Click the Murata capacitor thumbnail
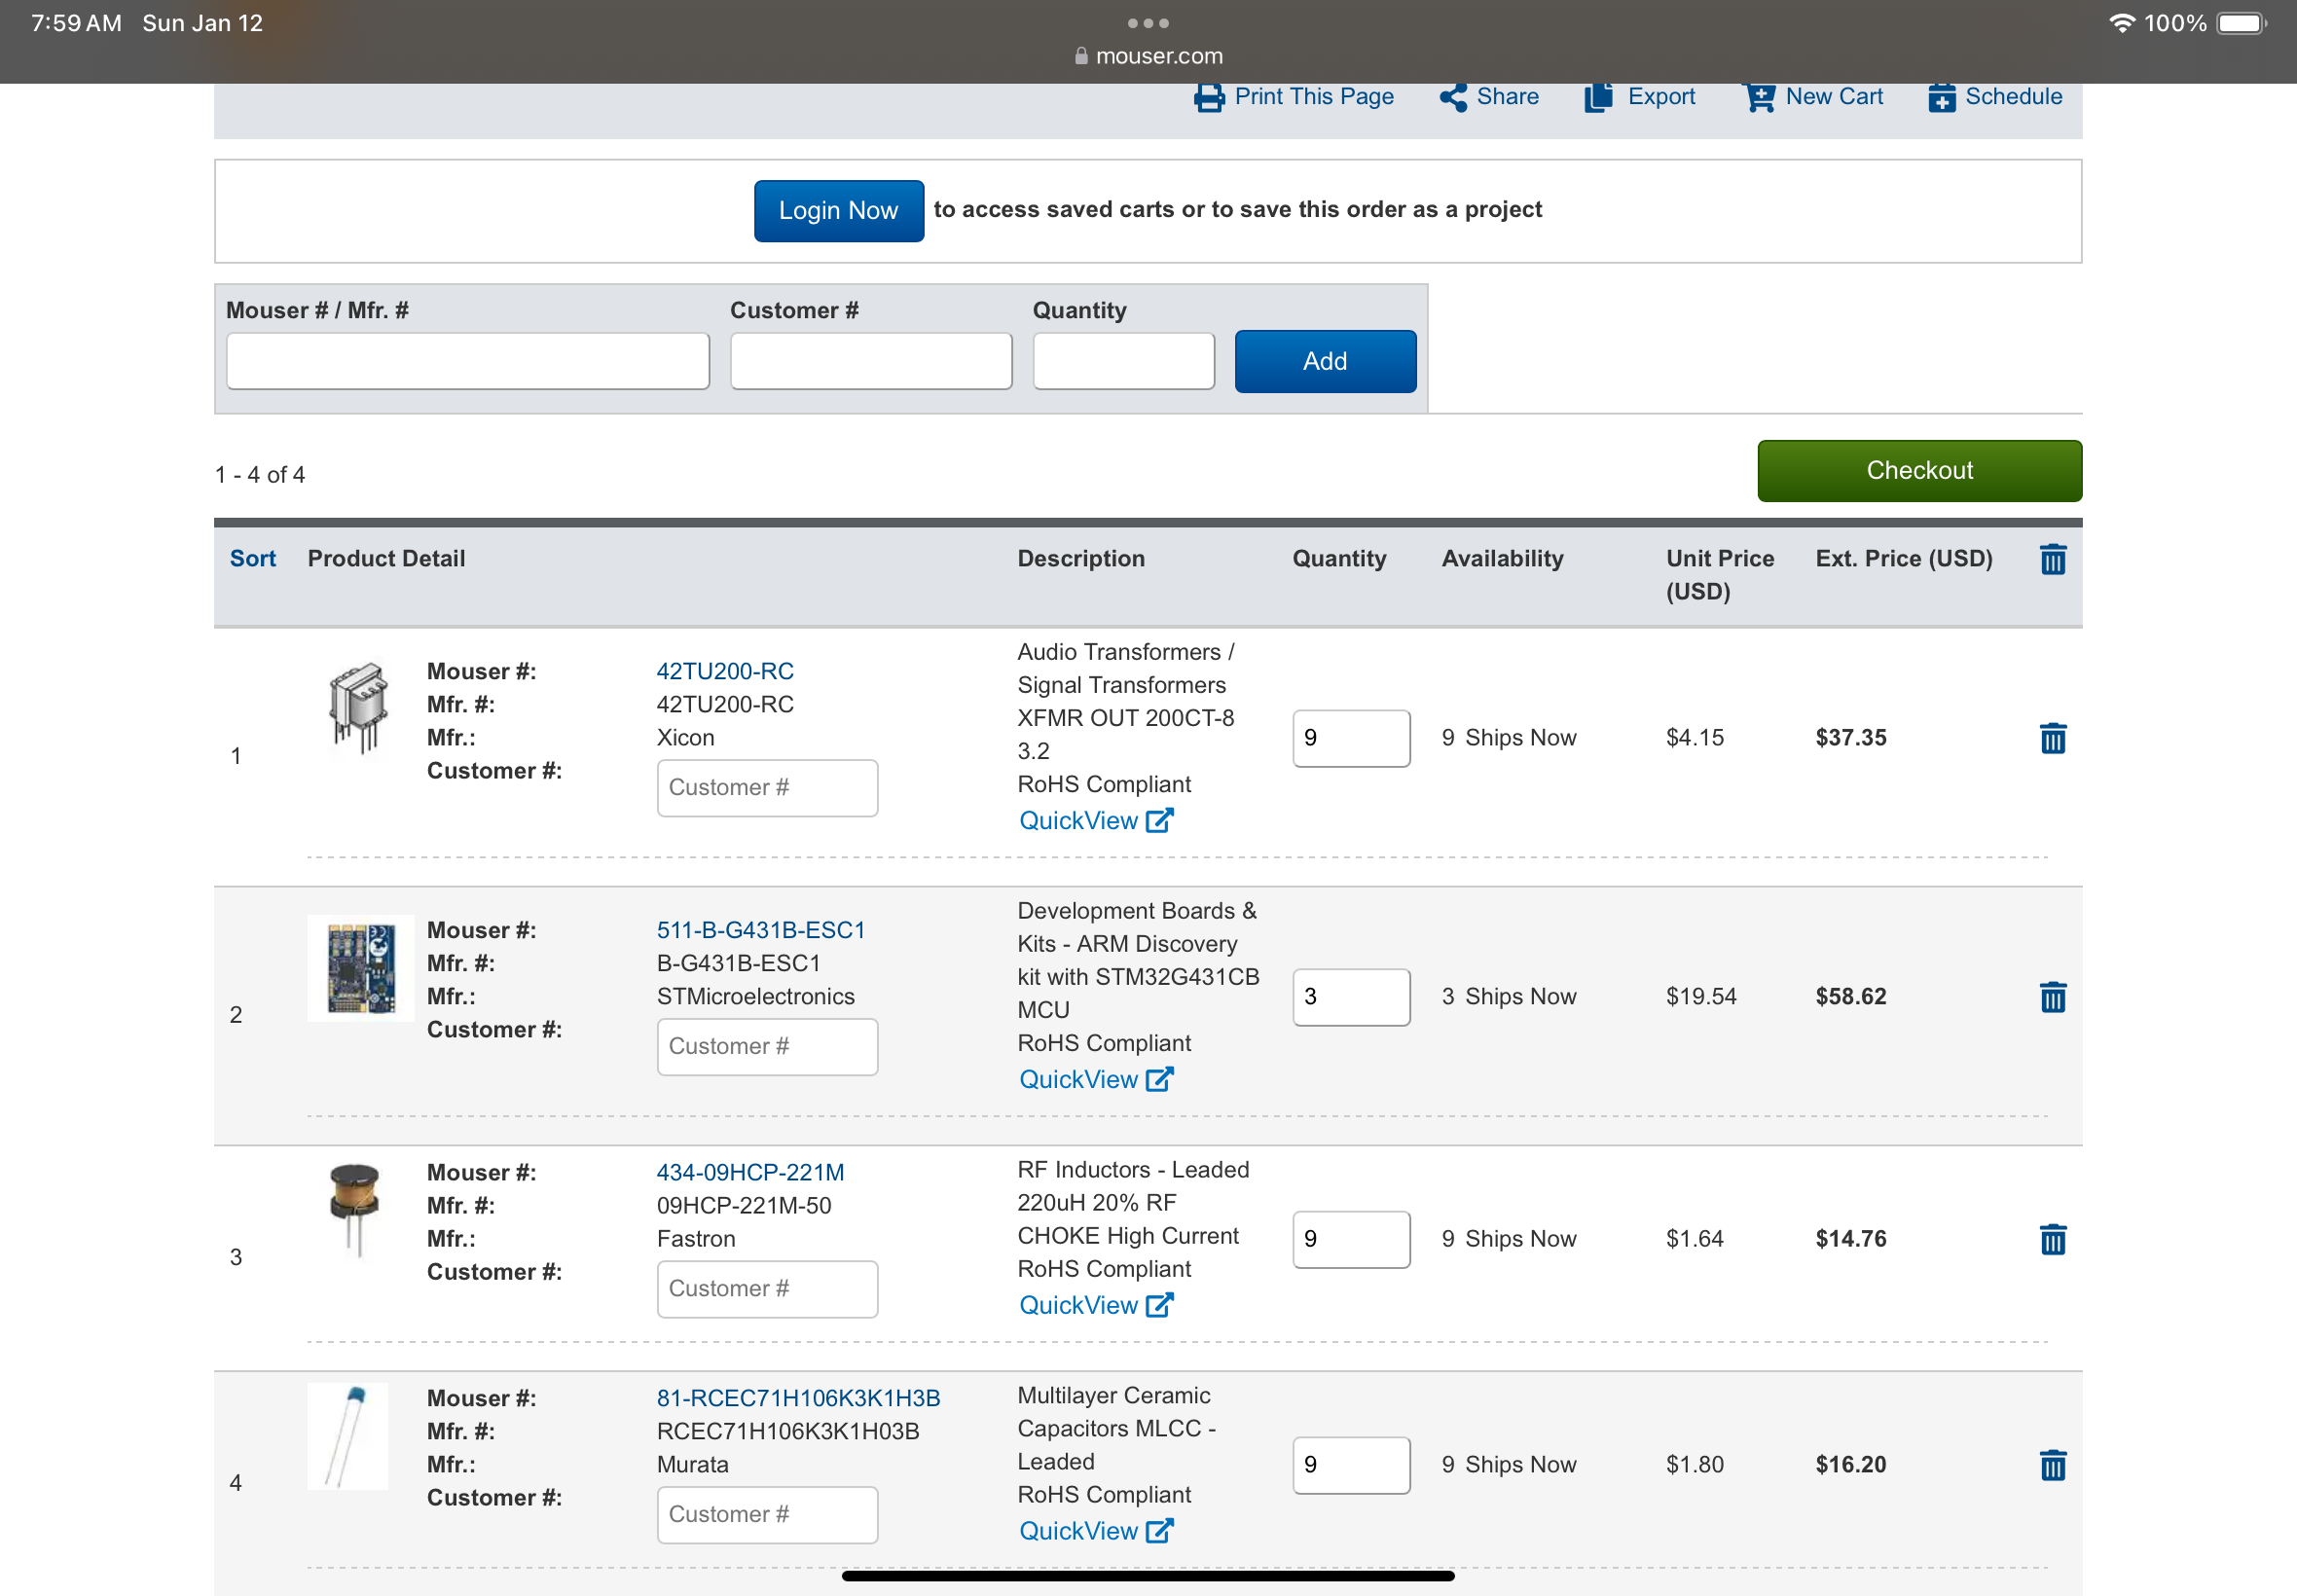This screenshot has height=1596, width=2297. 348,1437
